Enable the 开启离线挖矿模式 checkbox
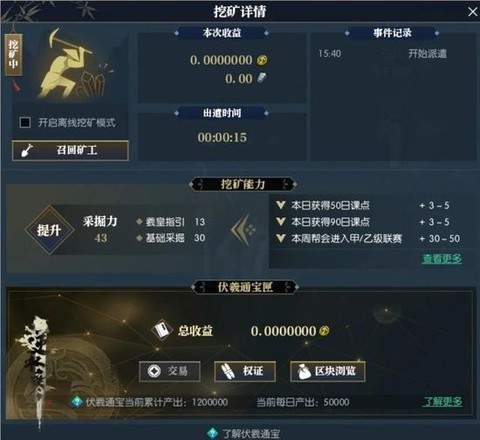This screenshot has height=440, width=480. click(25, 122)
